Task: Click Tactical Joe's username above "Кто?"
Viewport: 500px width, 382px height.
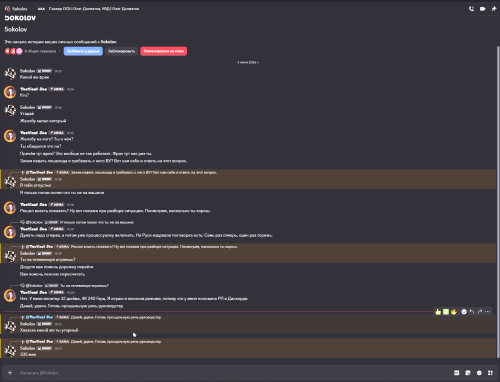Action: click(33, 89)
